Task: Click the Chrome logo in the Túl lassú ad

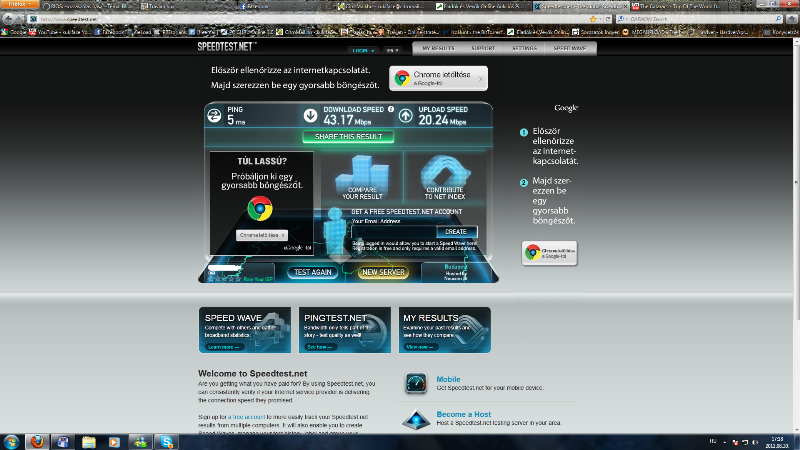Action: click(x=260, y=209)
